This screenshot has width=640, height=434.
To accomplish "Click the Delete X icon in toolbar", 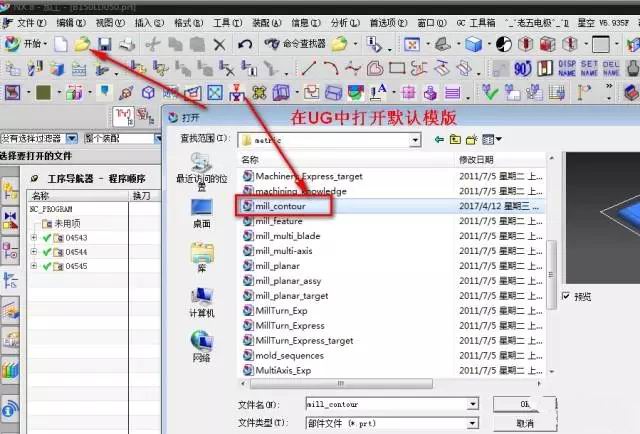I will click(220, 44).
